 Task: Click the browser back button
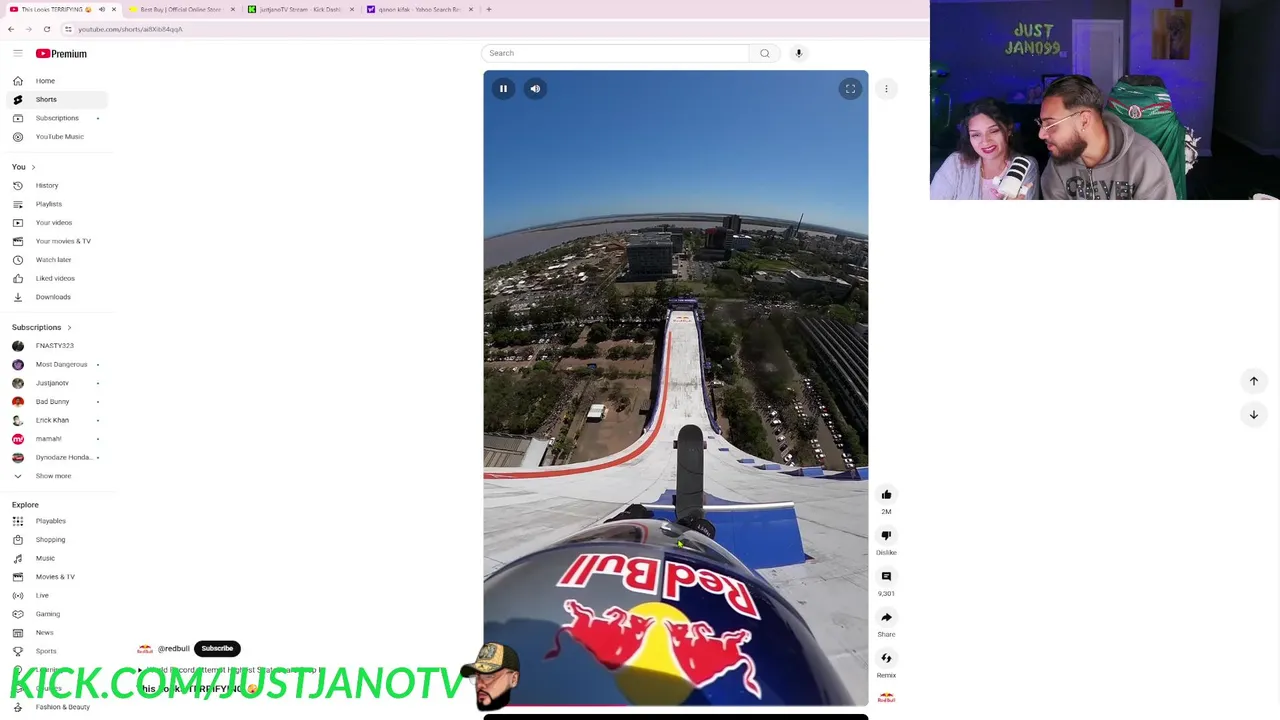coord(11,29)
